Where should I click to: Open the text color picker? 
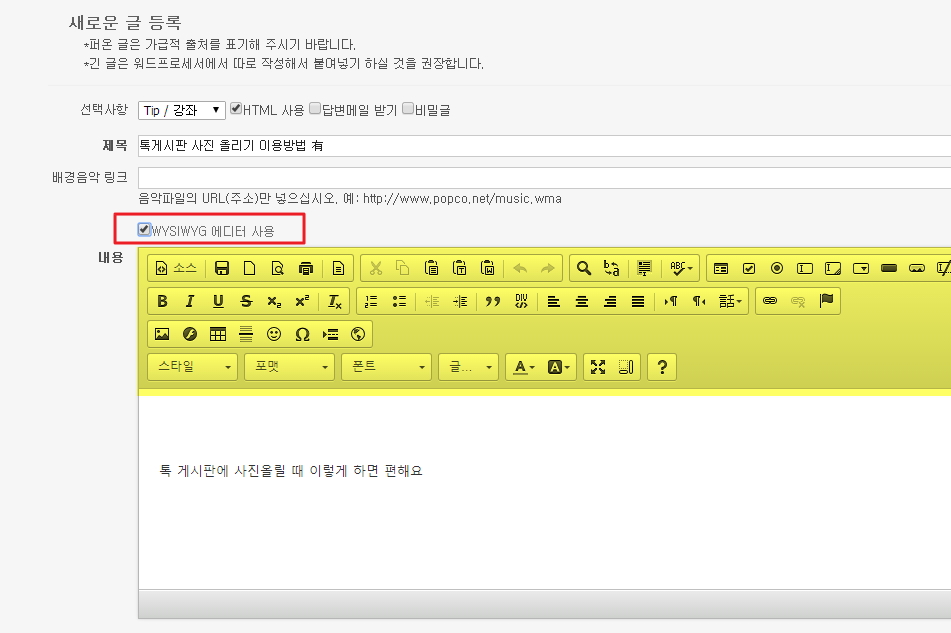click(x=524, y=367)
